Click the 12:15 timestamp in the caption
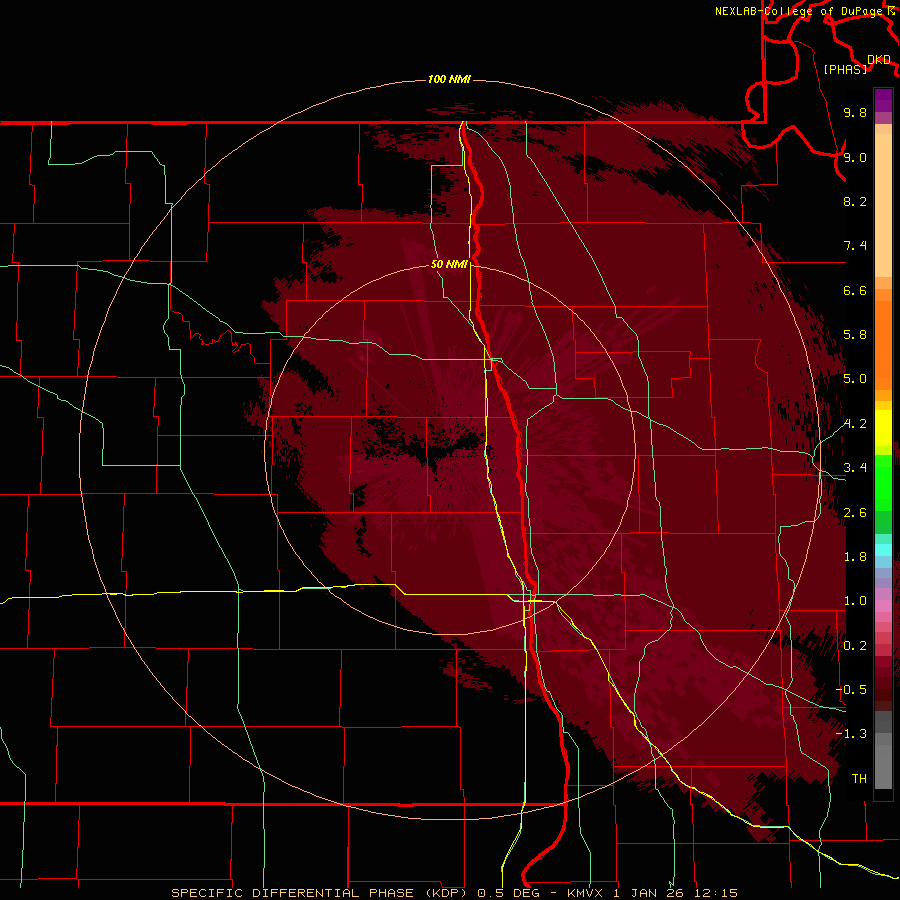 click(x=716, y=893)
